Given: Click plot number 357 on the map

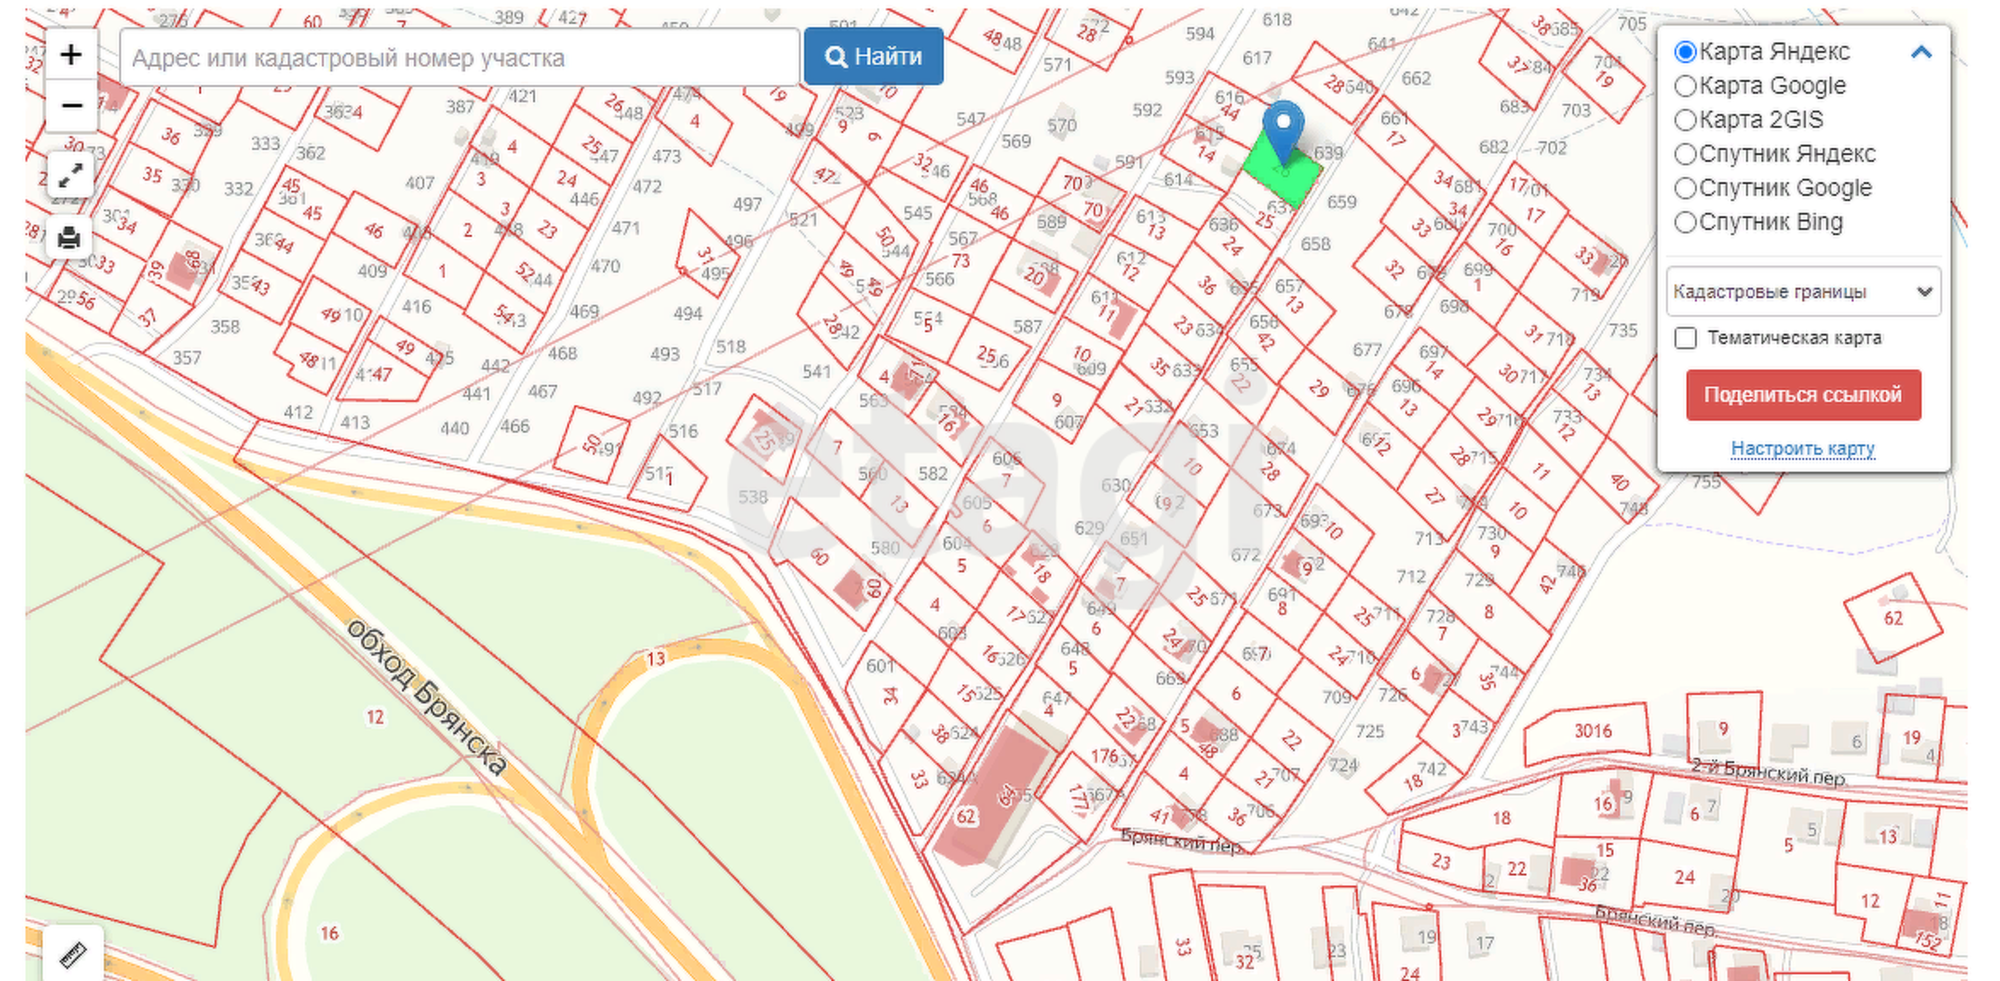Looking at the screenshot, I should tap(187, 357).
